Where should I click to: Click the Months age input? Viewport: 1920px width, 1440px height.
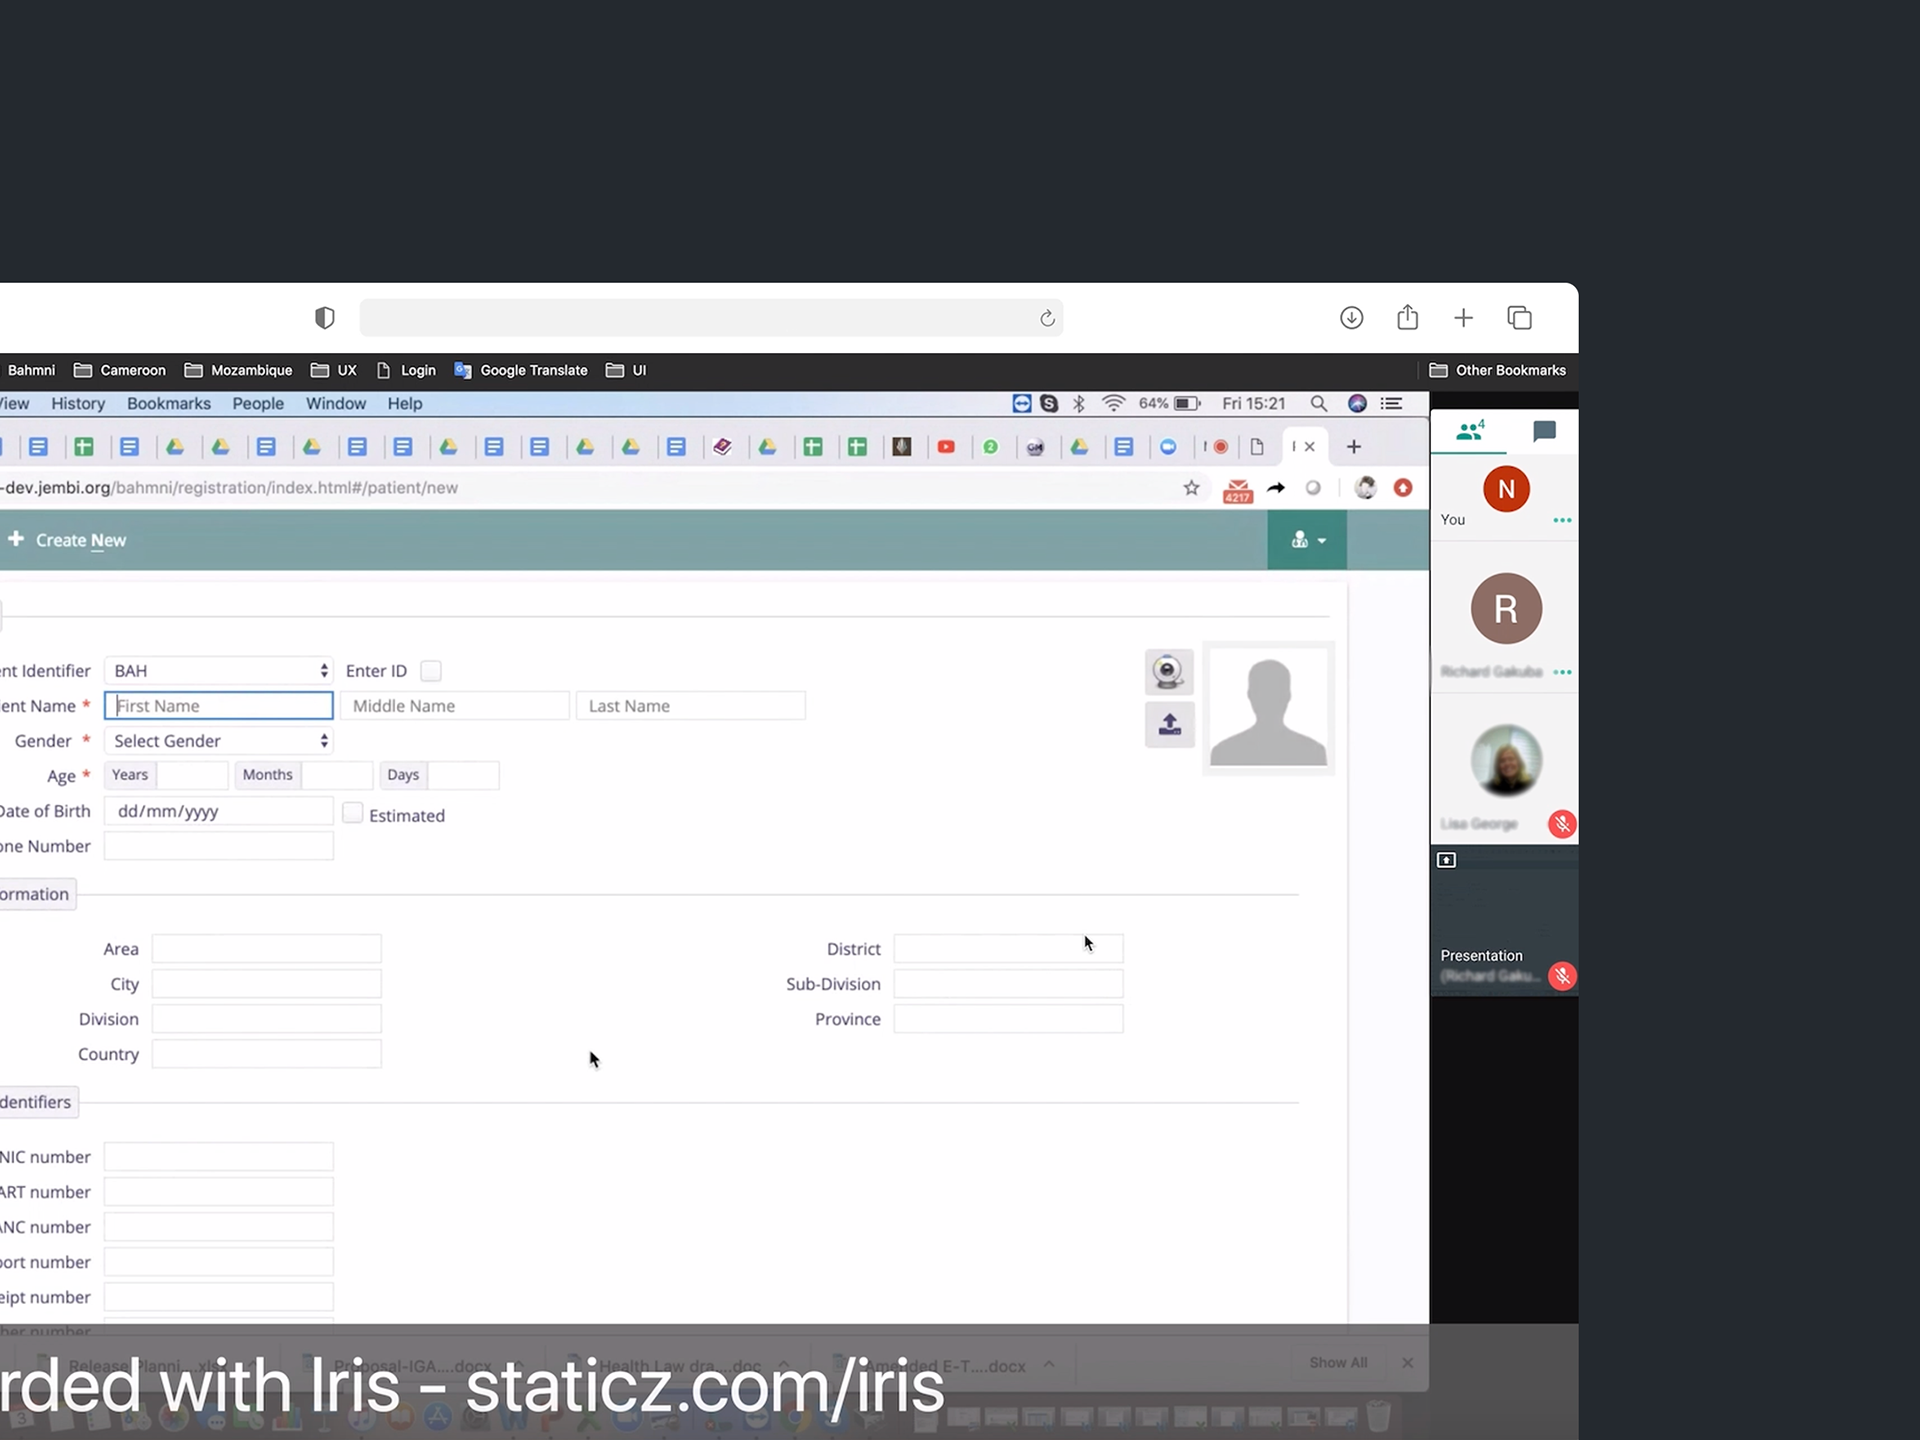pyautogui.click(x=337, y=775)
